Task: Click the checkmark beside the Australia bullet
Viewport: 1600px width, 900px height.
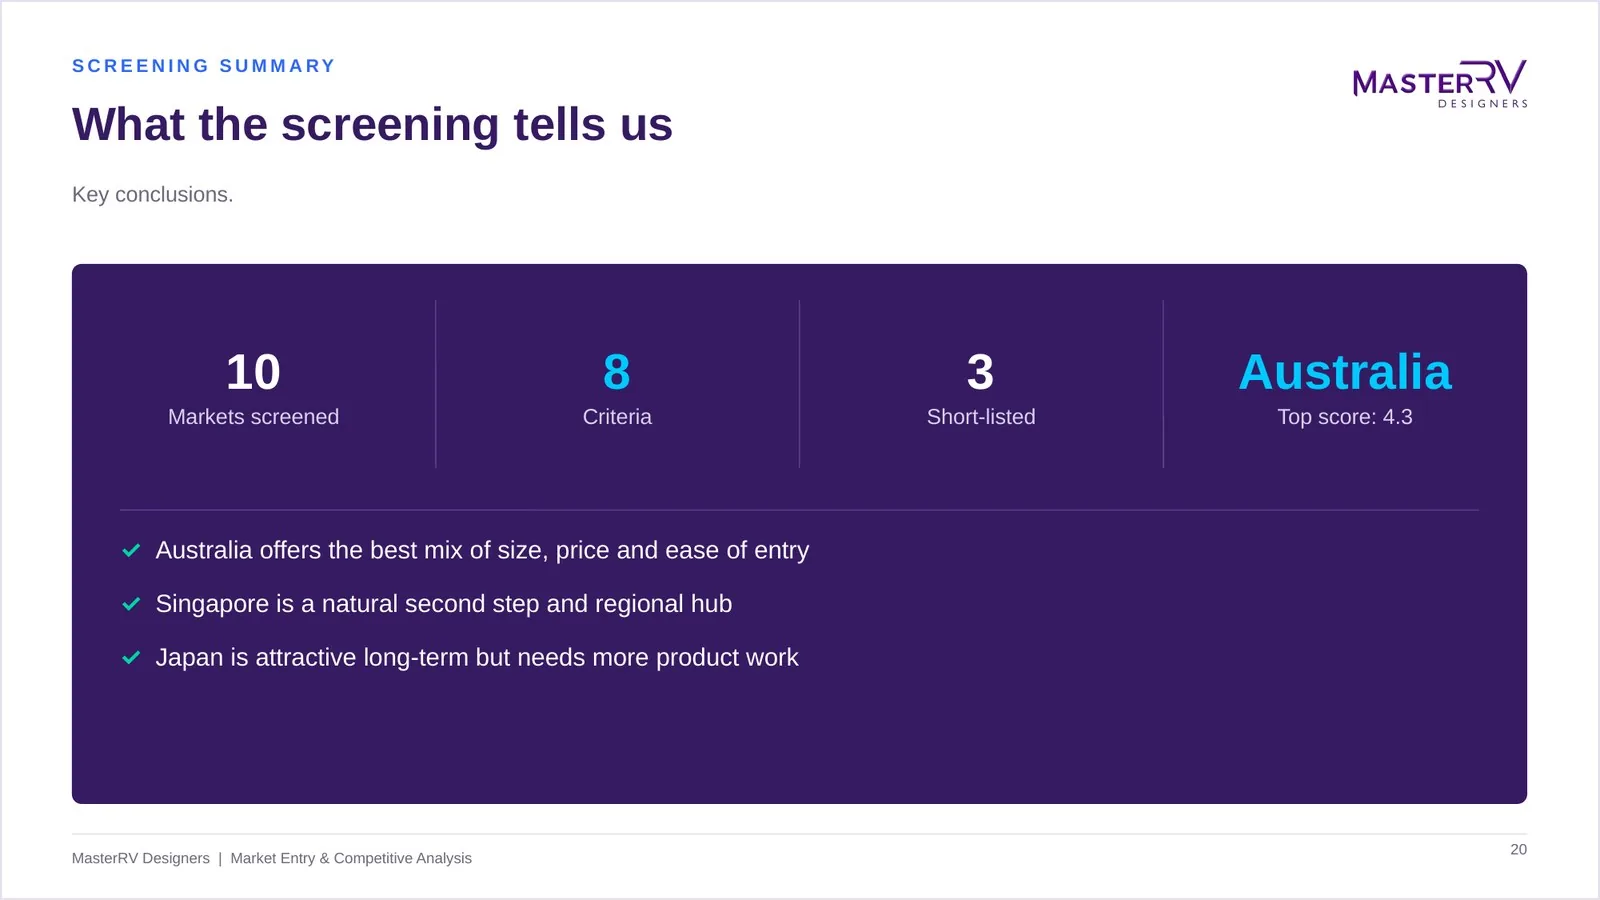Action: (x=131, y=551)
